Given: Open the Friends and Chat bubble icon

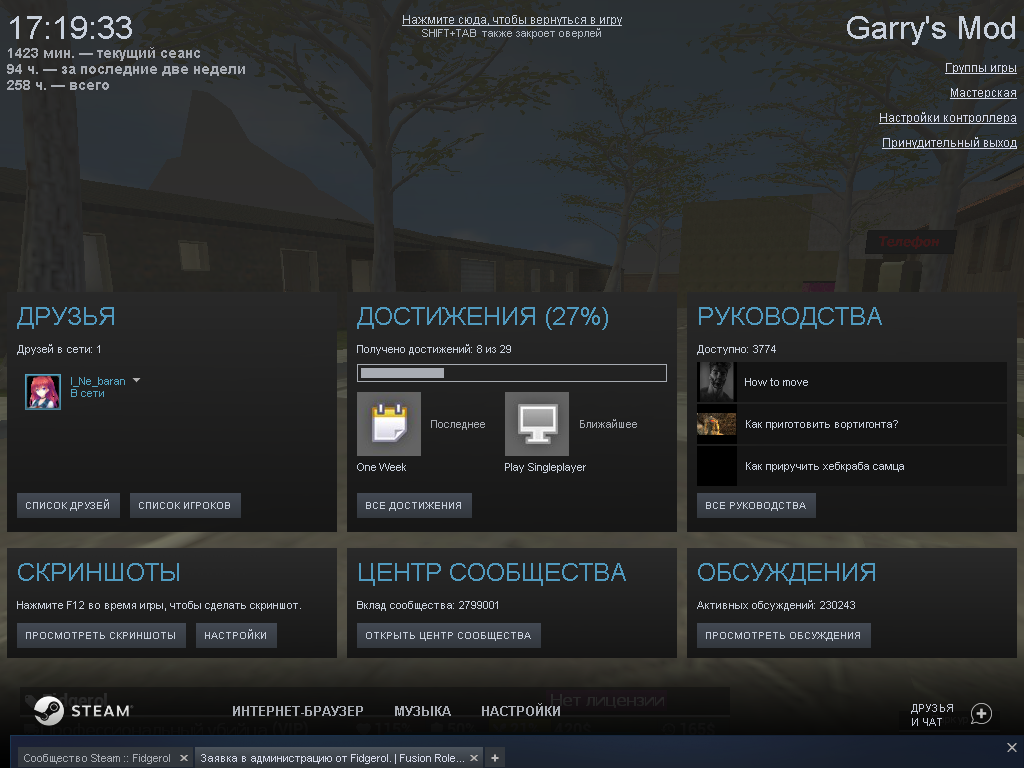Looking at the screenshot, I should [x=981, y=714].
